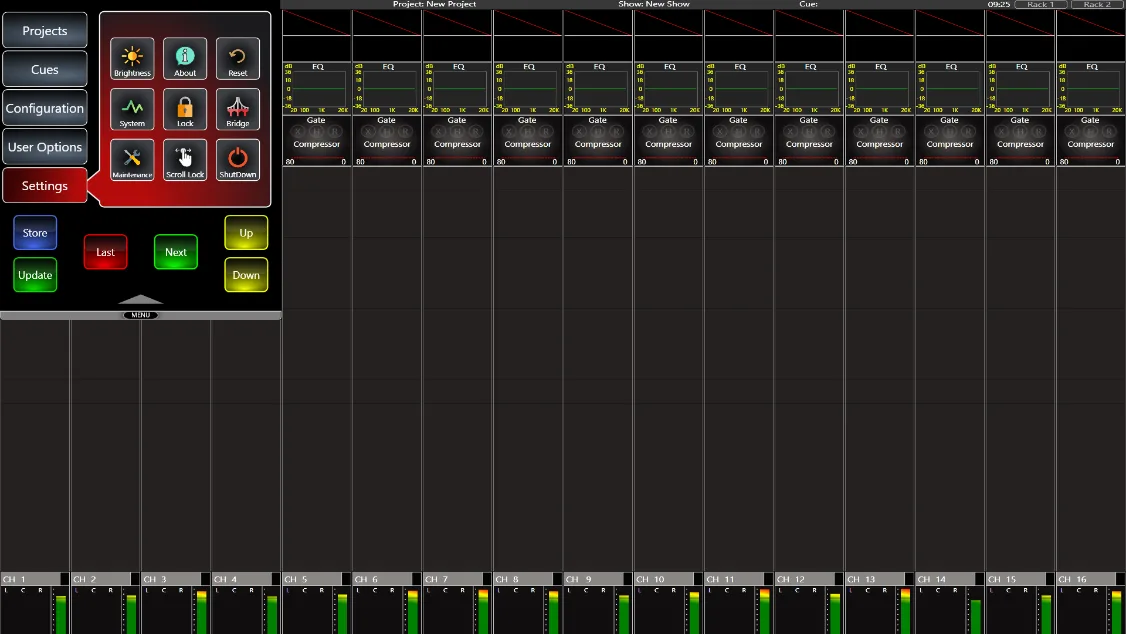The image size is (1126, 634).
Task: Click the CH 16 level meter
Action: 1116,611
